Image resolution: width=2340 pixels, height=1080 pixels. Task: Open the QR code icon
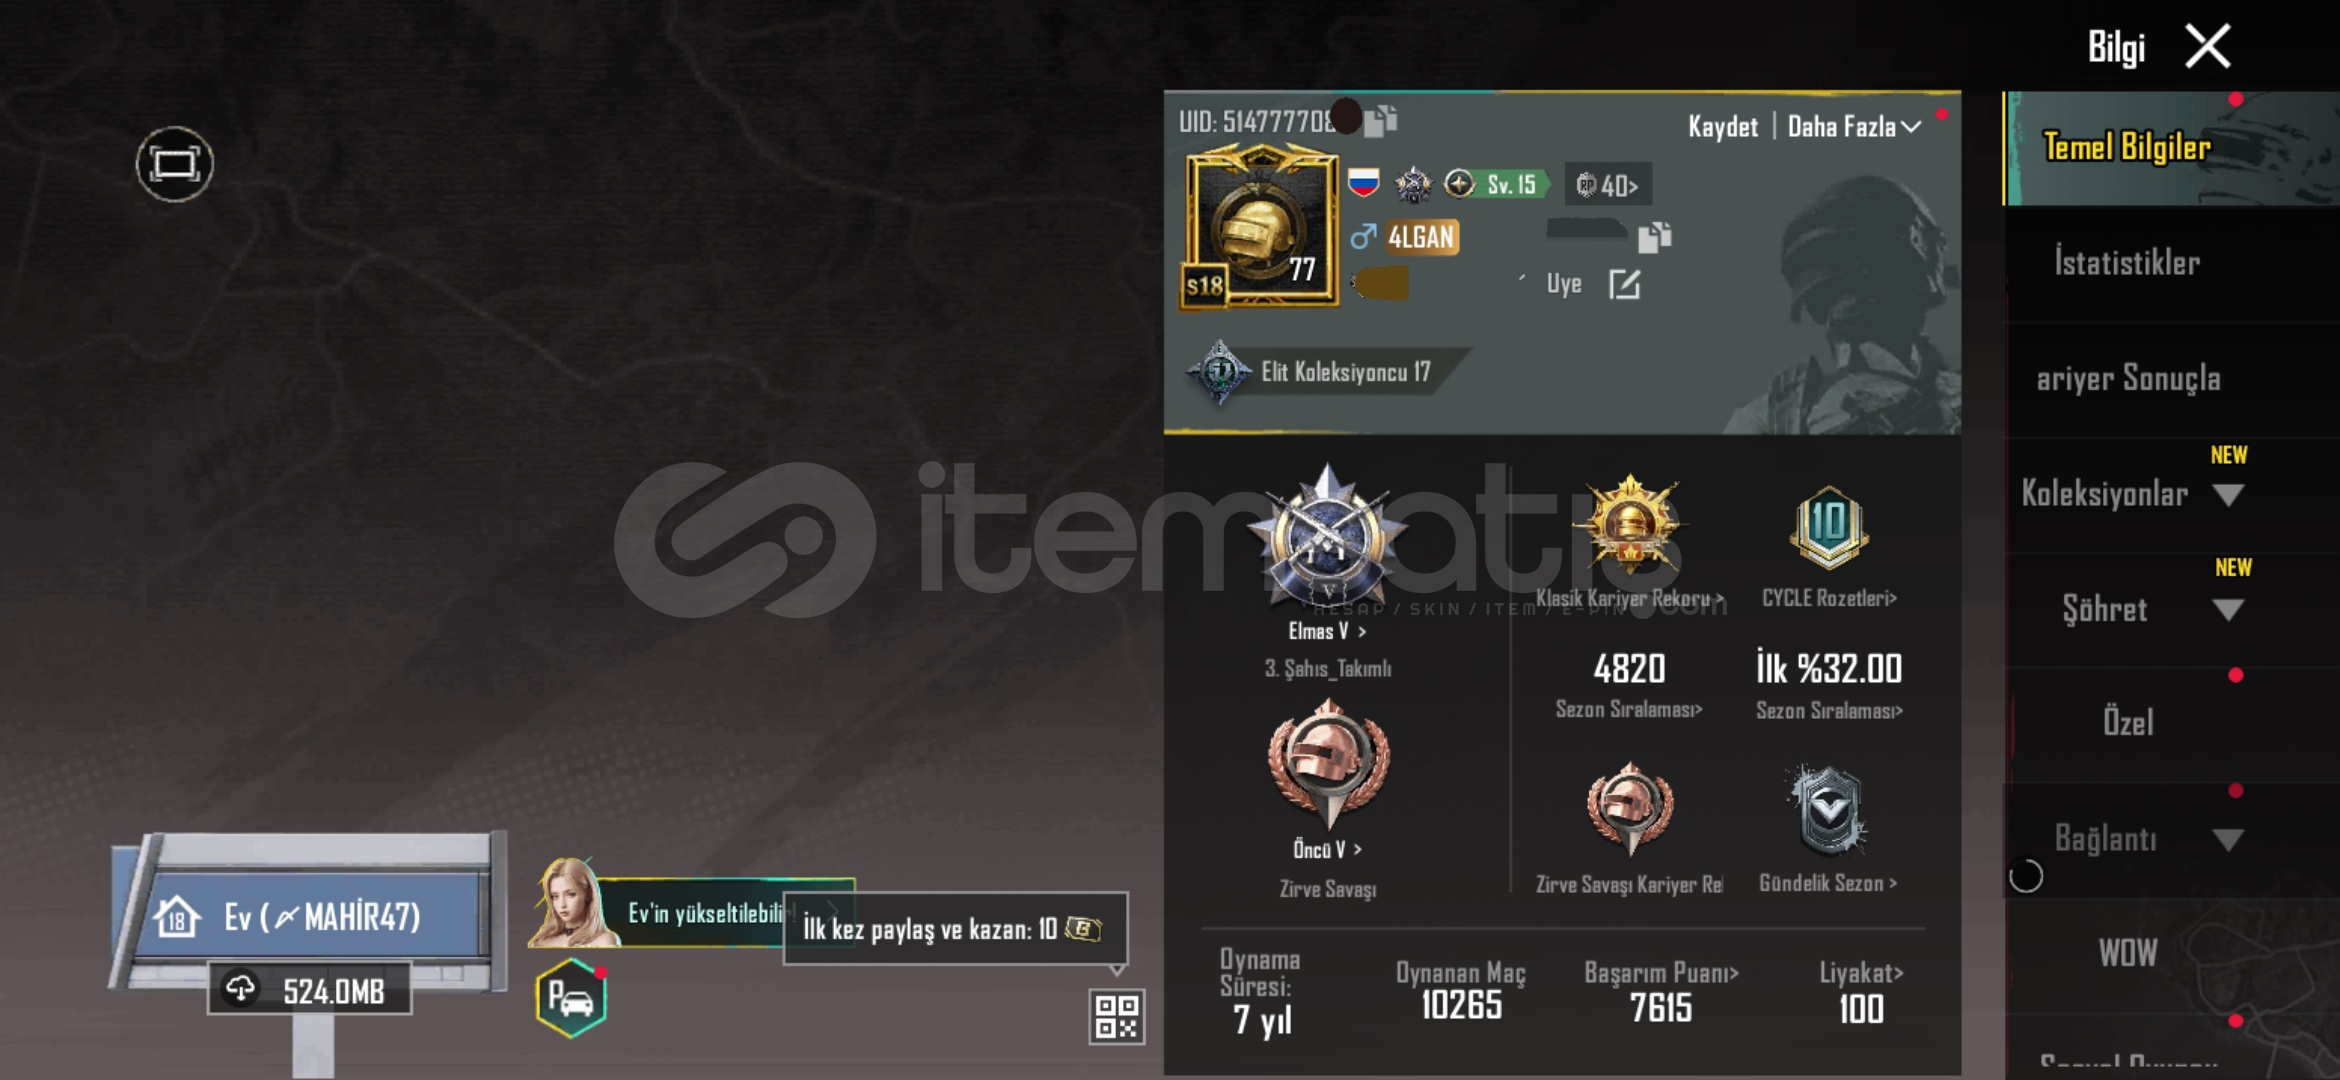click(1116, 1016)
